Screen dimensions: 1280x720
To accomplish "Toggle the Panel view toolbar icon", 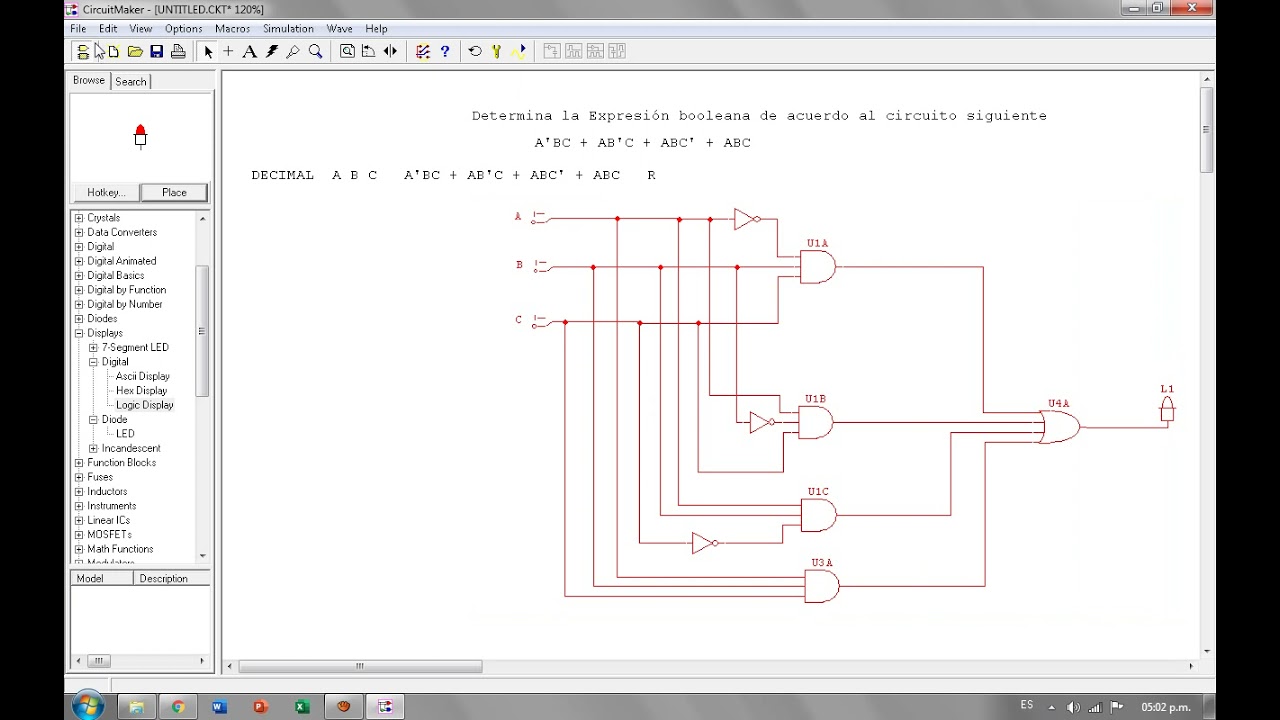I will click(83, 51).
